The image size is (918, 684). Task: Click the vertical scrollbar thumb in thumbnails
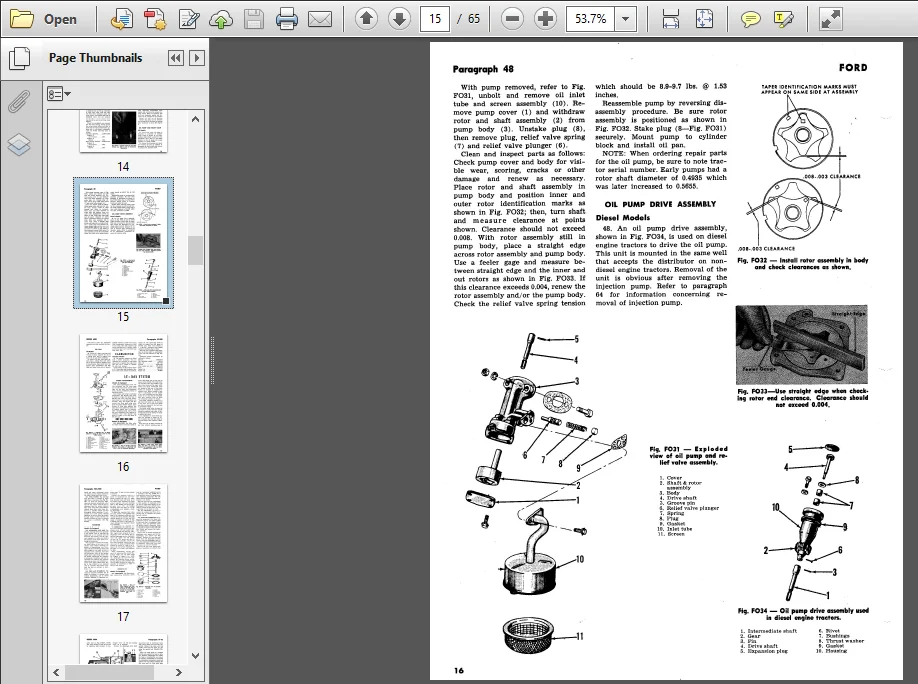(x=196, y=251)
